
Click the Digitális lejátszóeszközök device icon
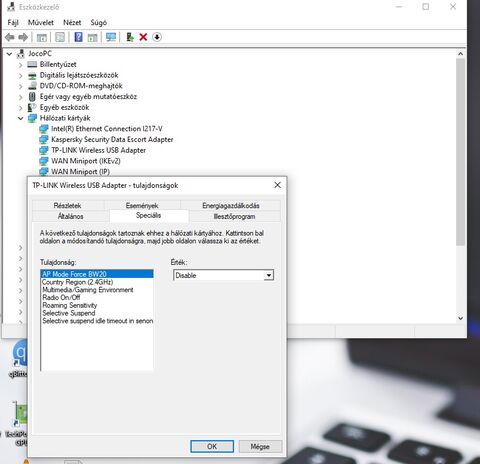click(x=32, y=76)
